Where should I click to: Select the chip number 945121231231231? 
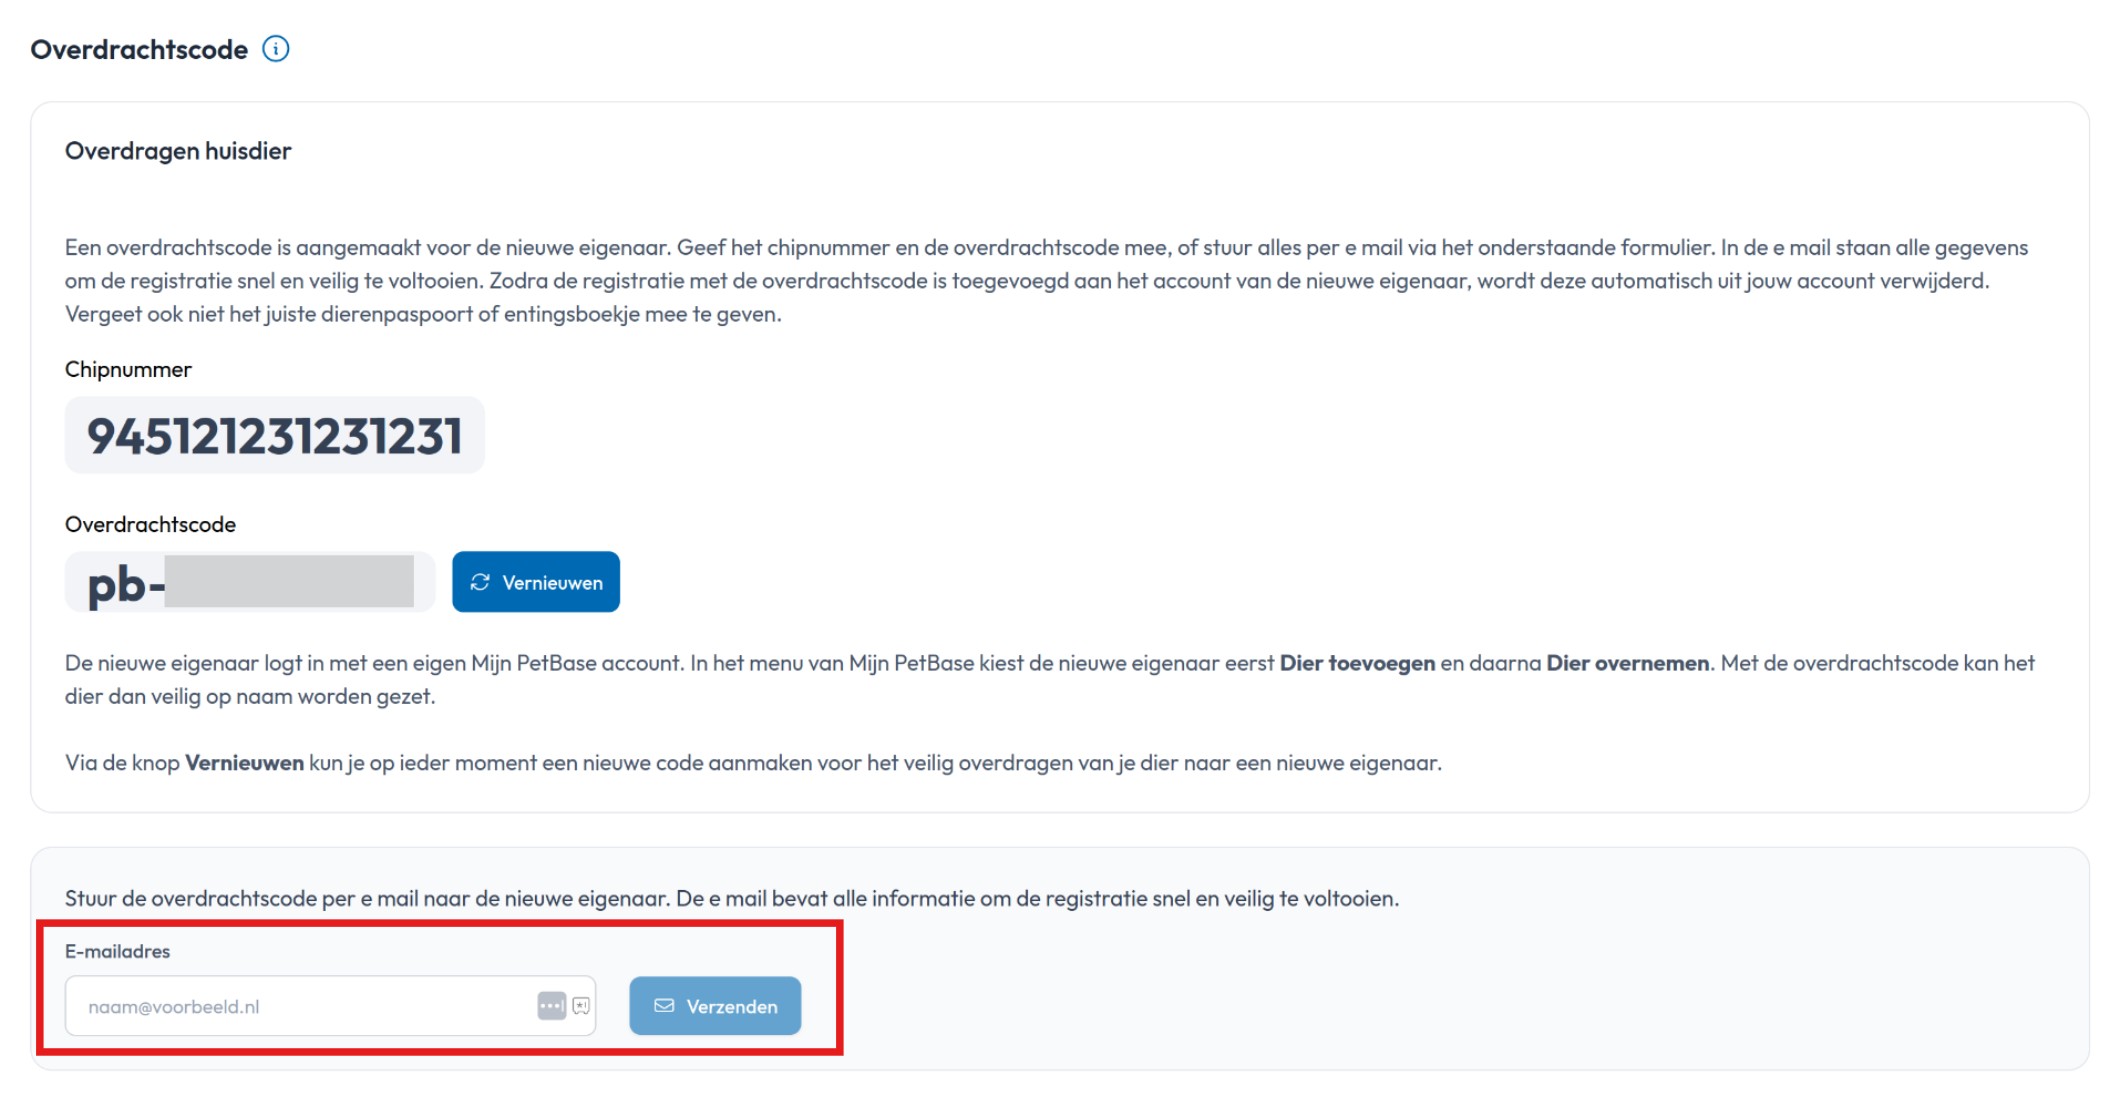pos(274,436)
